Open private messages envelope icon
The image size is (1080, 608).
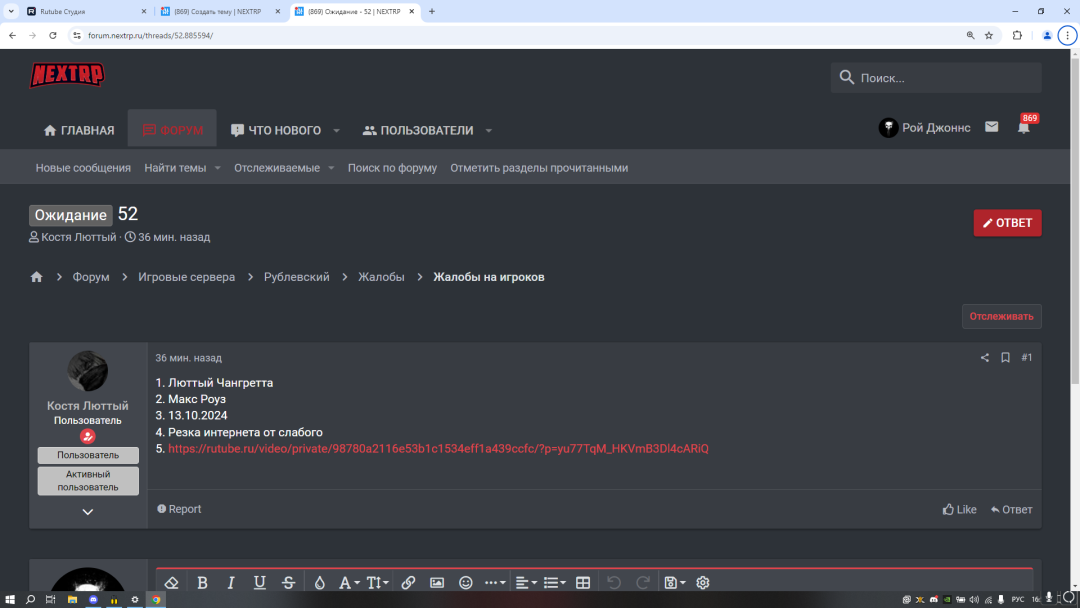(991, 127)
